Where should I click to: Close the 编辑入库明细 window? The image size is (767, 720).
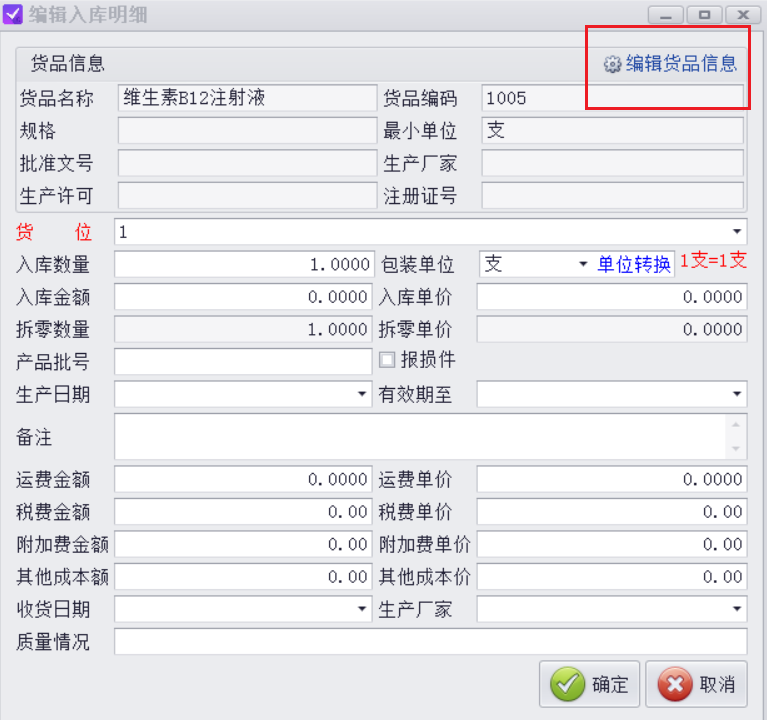pos(743,15)
